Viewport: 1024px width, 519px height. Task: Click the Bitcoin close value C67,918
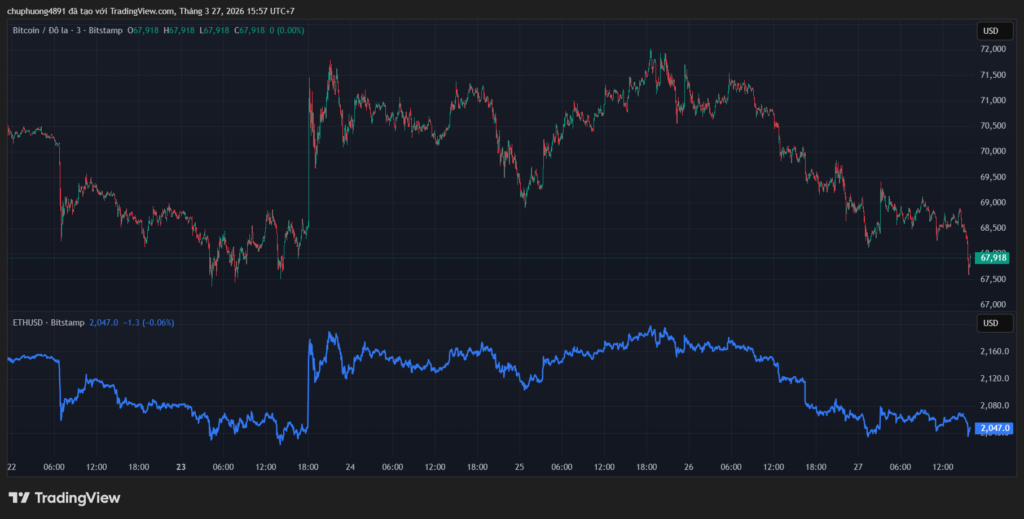246,31
